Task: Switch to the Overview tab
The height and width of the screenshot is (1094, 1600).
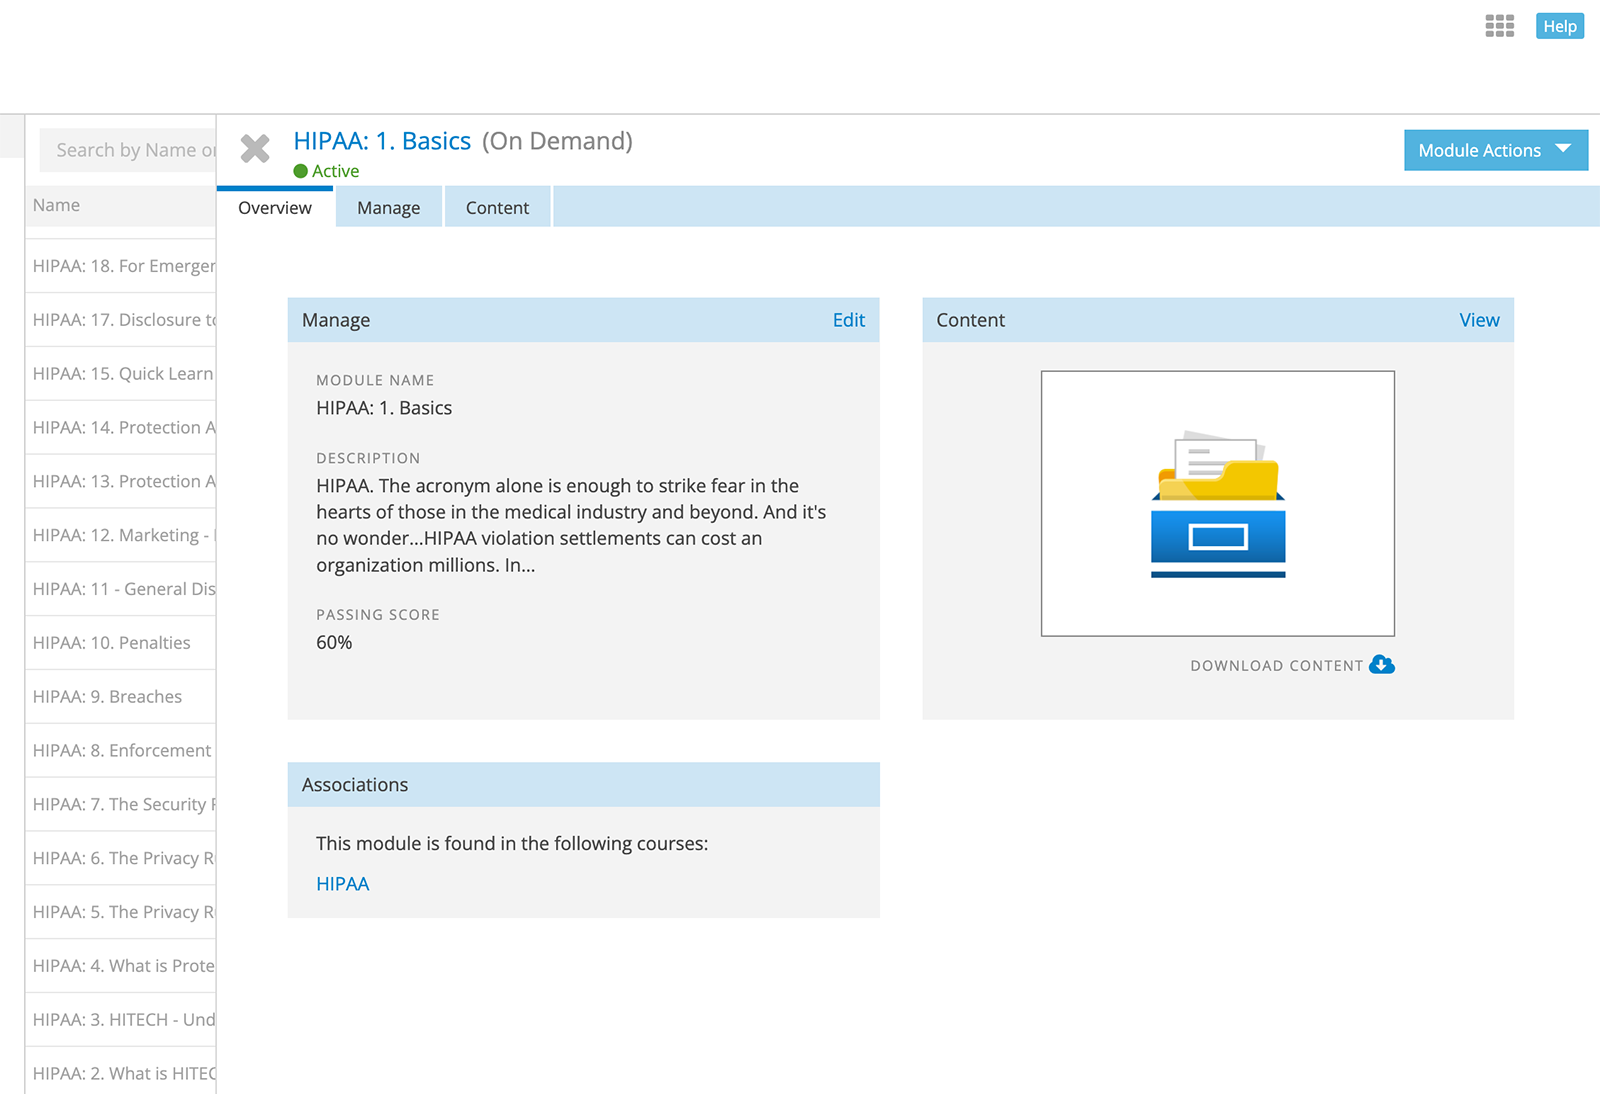Action: [x=275, y=207]
